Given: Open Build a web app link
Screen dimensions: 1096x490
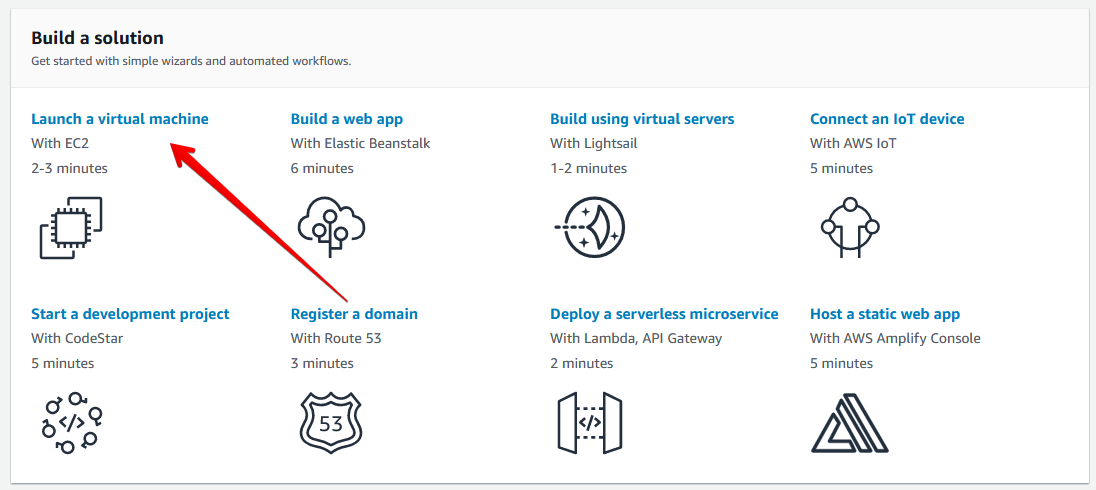Looking at the screenshot, I should 347,119.
